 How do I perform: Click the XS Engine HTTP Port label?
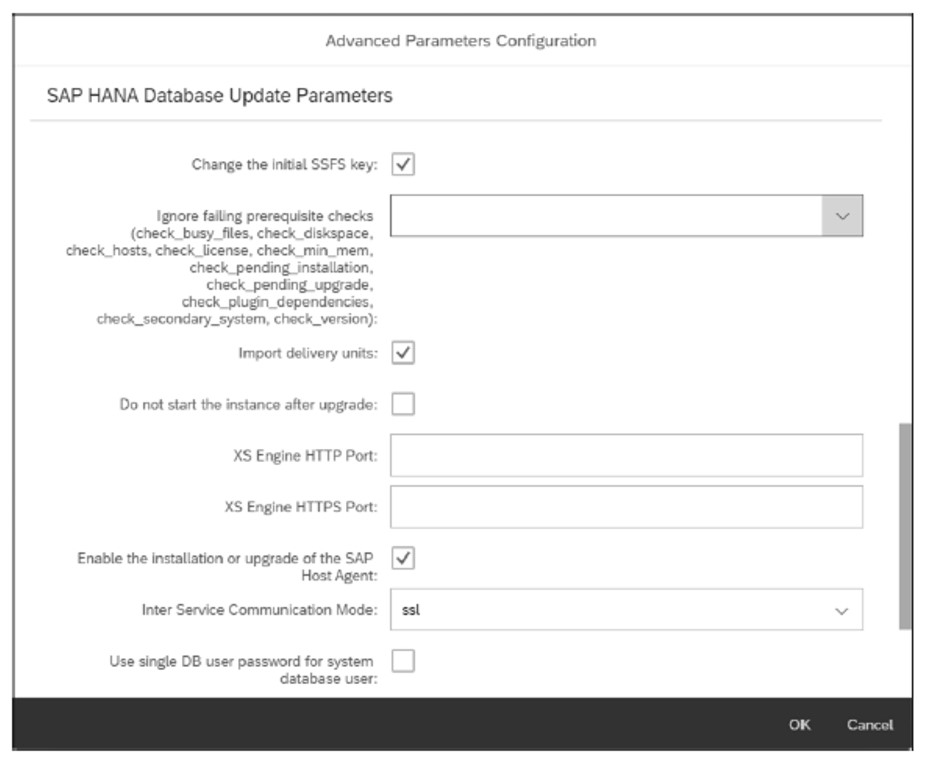click(305, 456)
